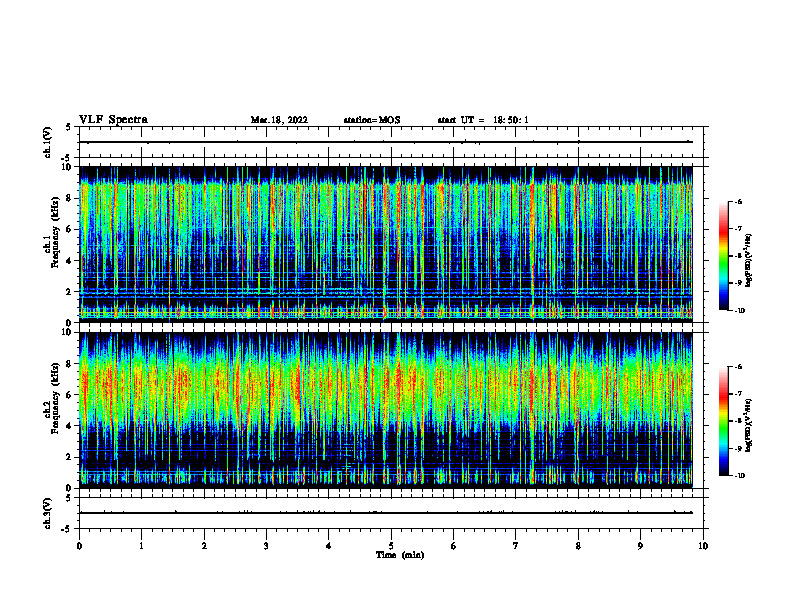Click the time axis tick label "5"
The image size is (792, 612).
click(391, 546)
